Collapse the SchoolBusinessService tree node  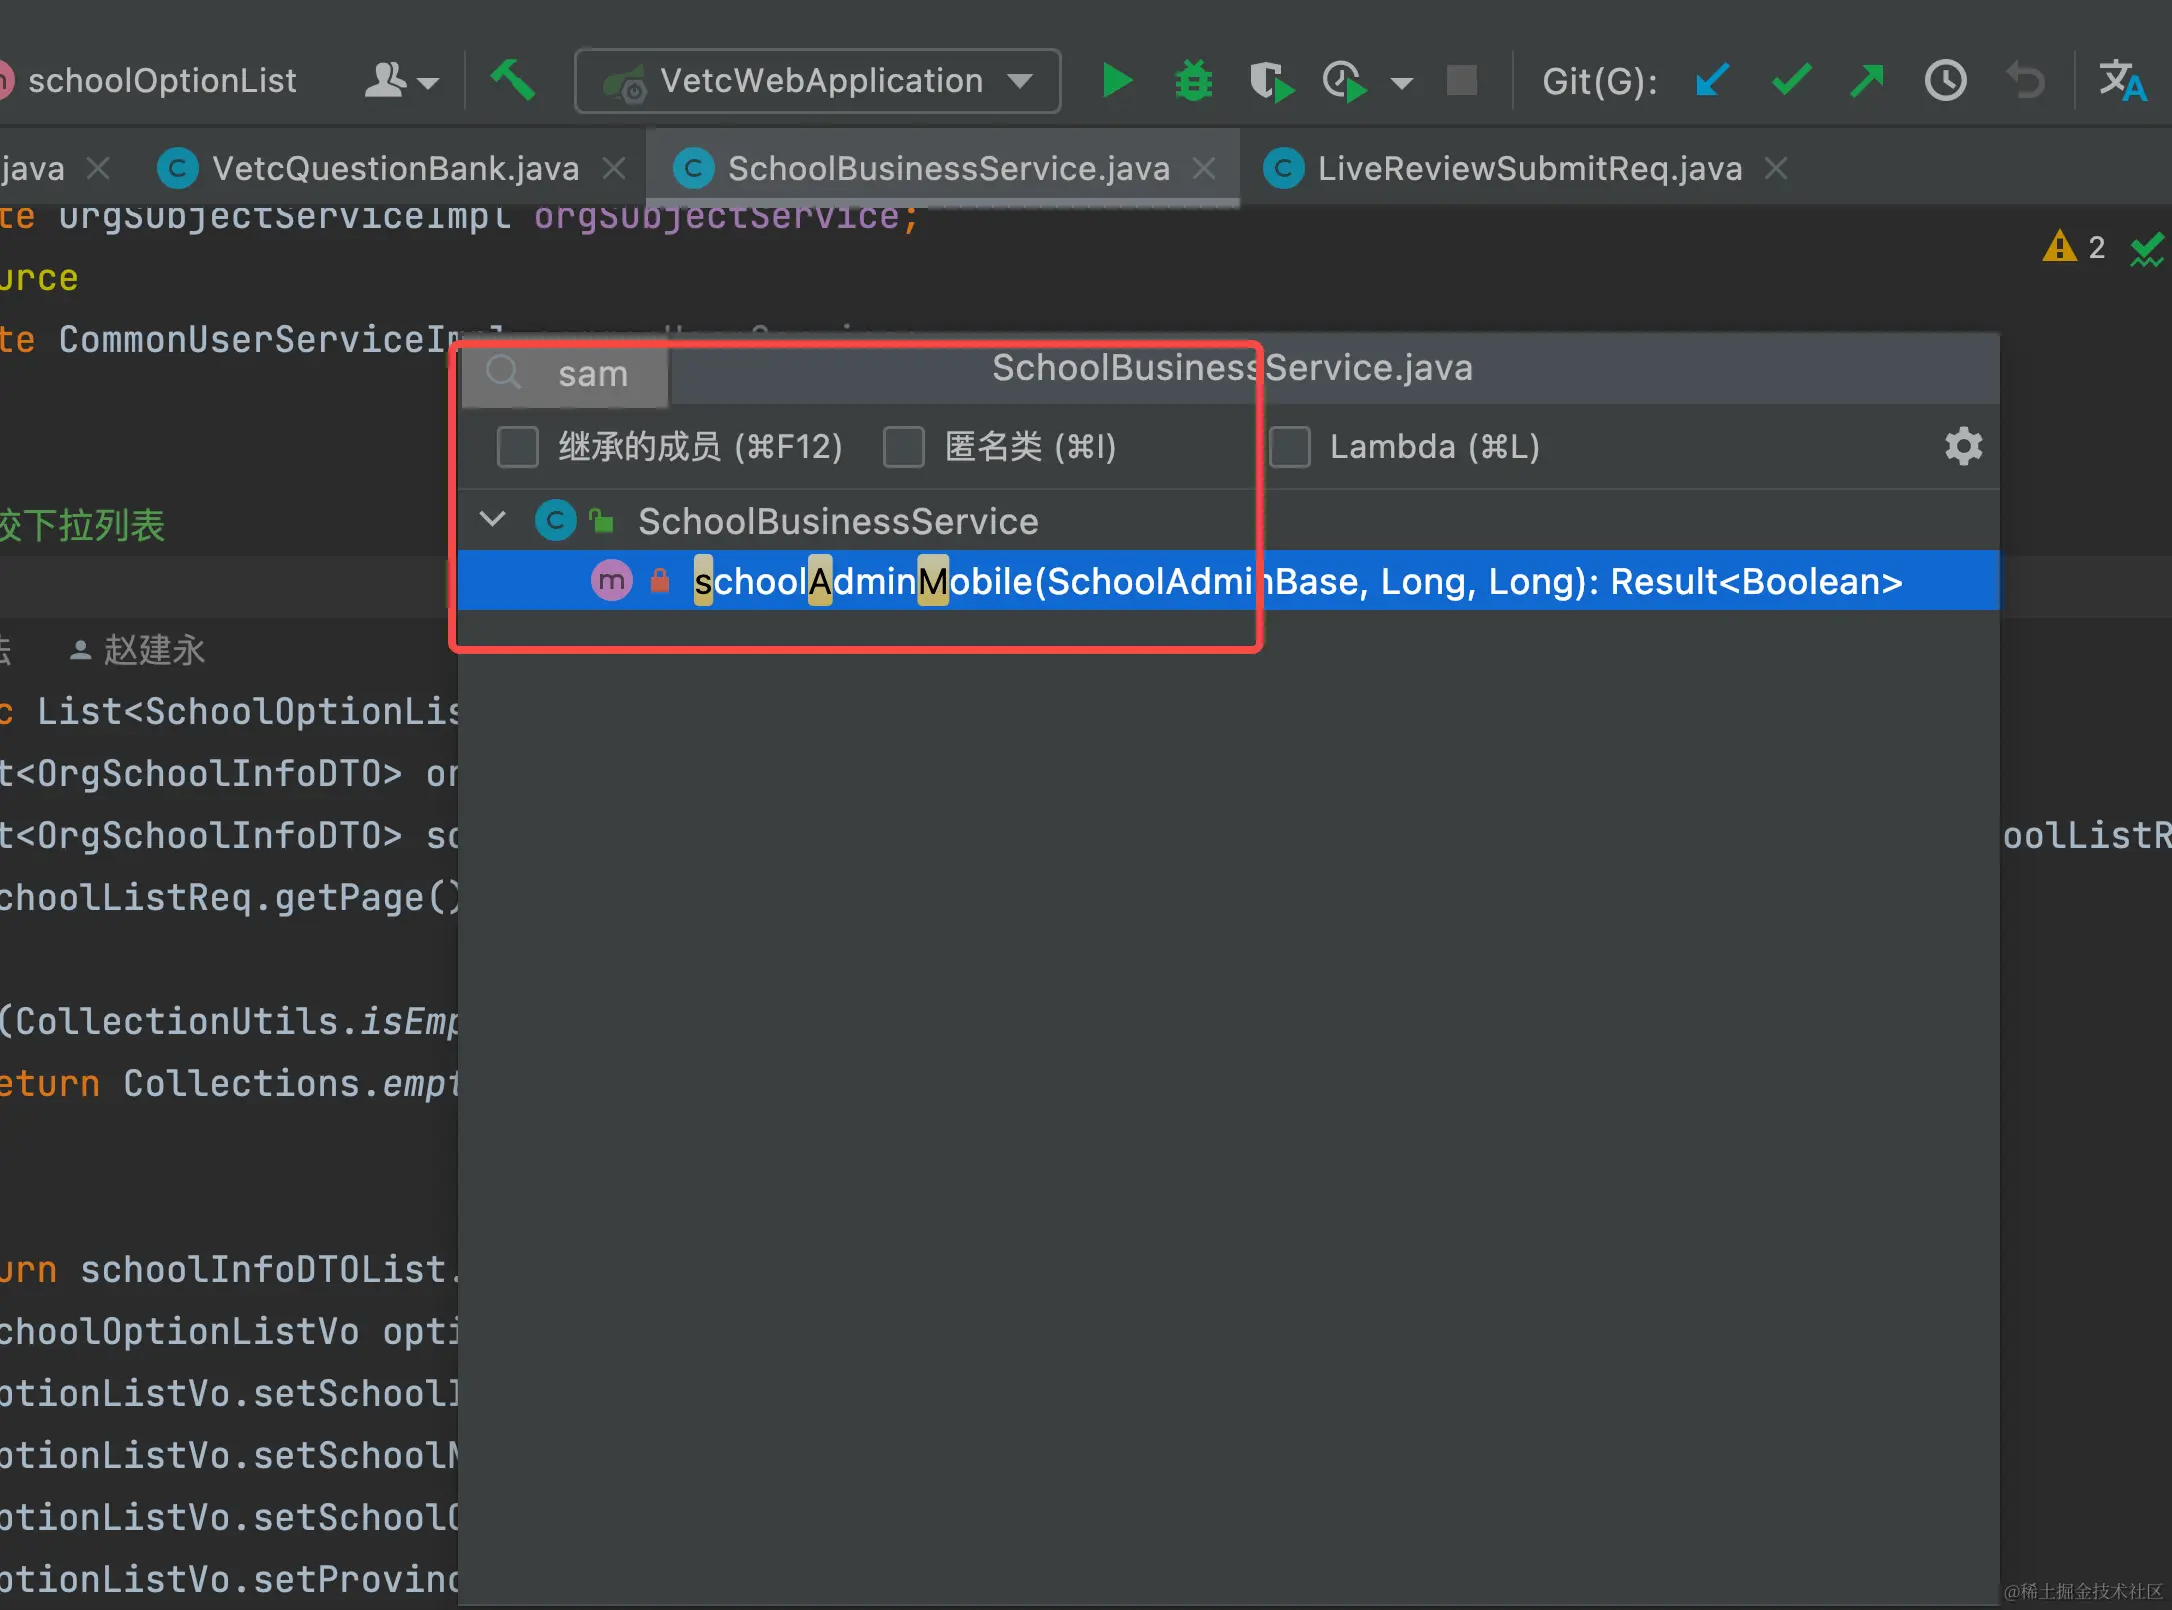493,520
